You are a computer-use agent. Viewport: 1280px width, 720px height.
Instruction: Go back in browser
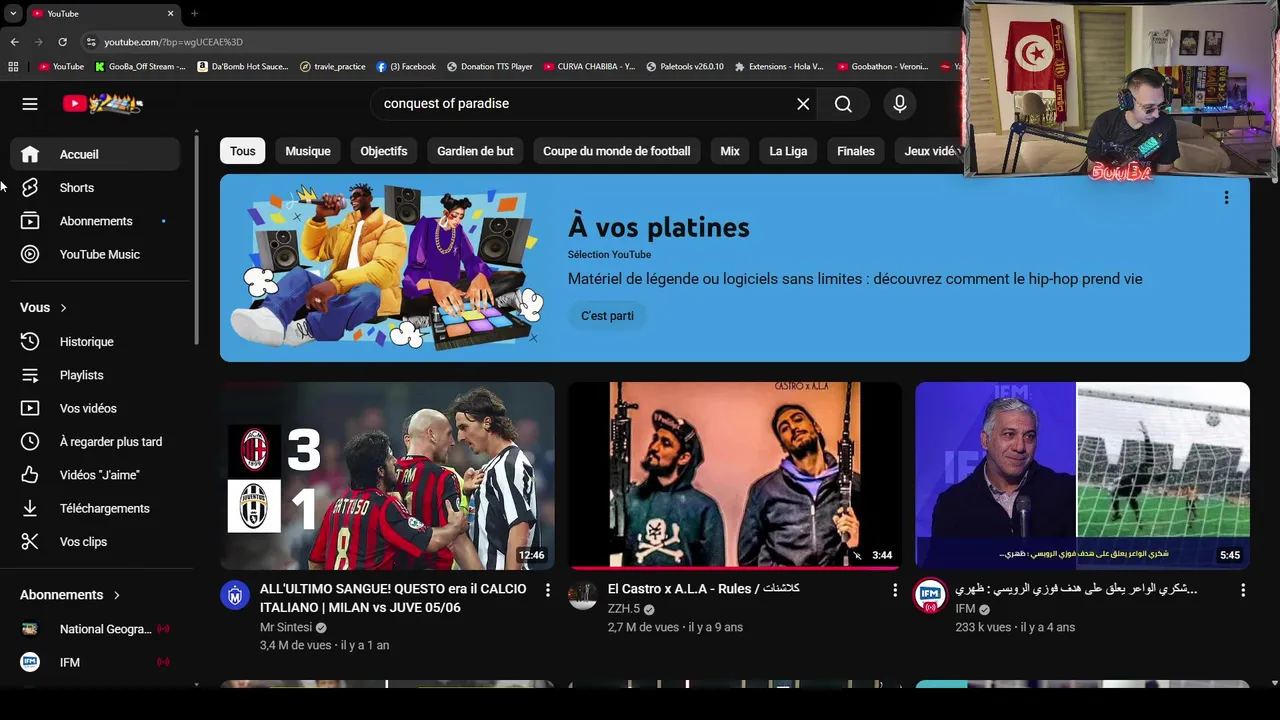point(14,42)
